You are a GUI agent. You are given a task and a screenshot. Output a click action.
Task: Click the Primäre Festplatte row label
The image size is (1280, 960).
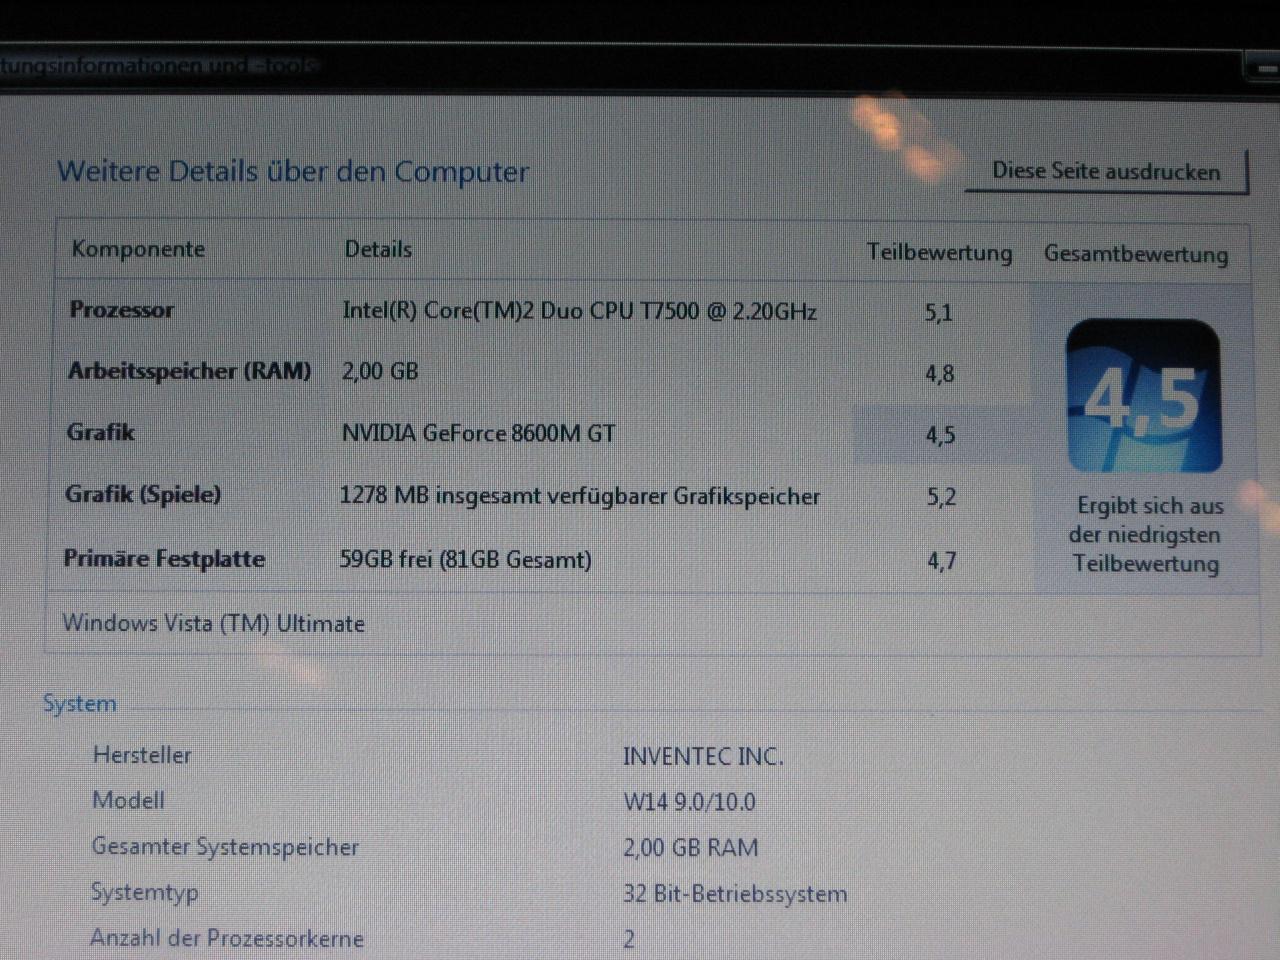[165, 558]
